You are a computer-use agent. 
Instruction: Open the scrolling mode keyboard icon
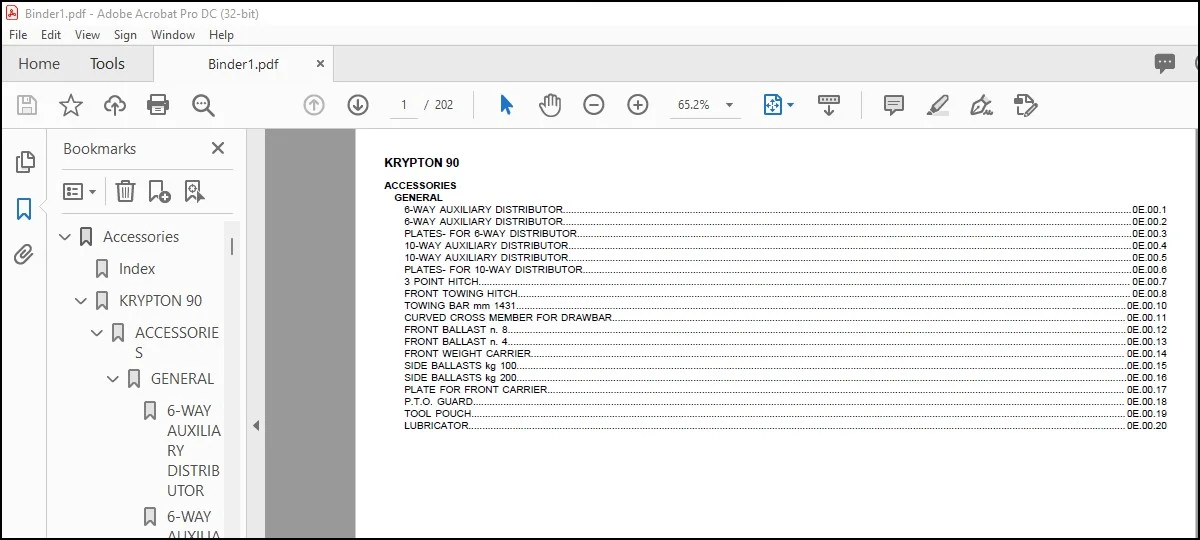pos(829,105)
